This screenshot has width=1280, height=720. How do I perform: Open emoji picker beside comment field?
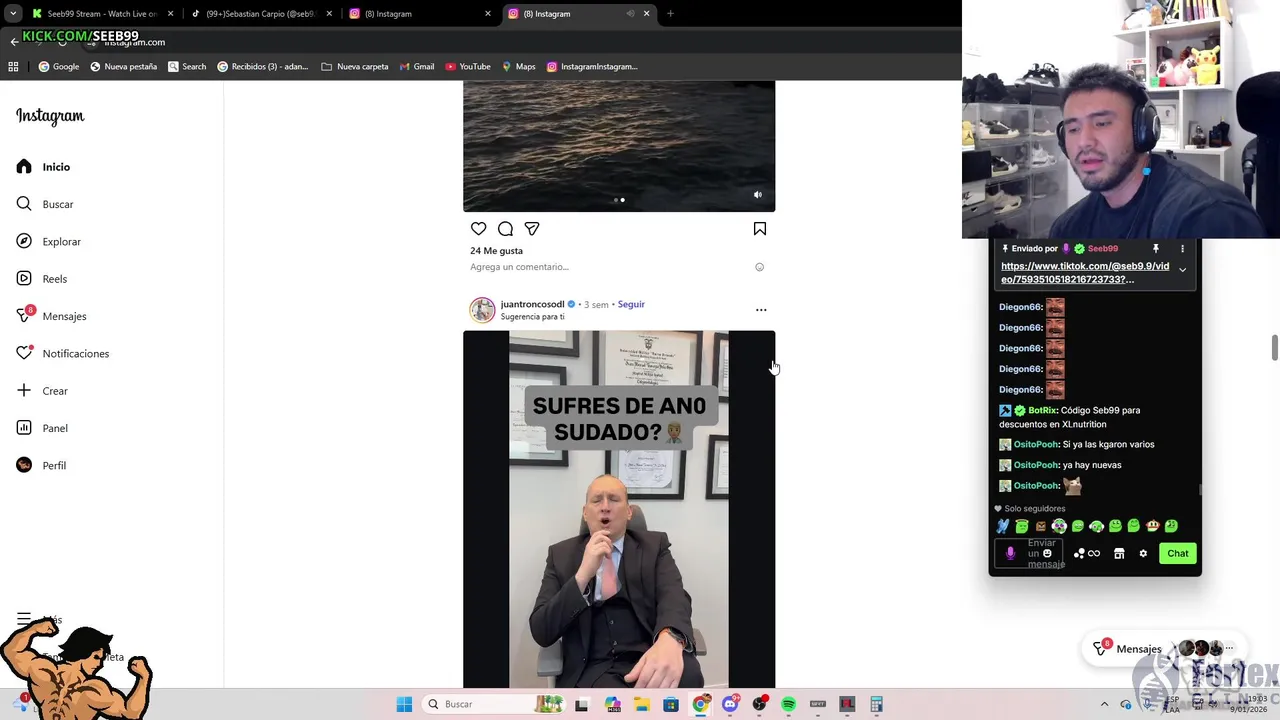[759, 267]
